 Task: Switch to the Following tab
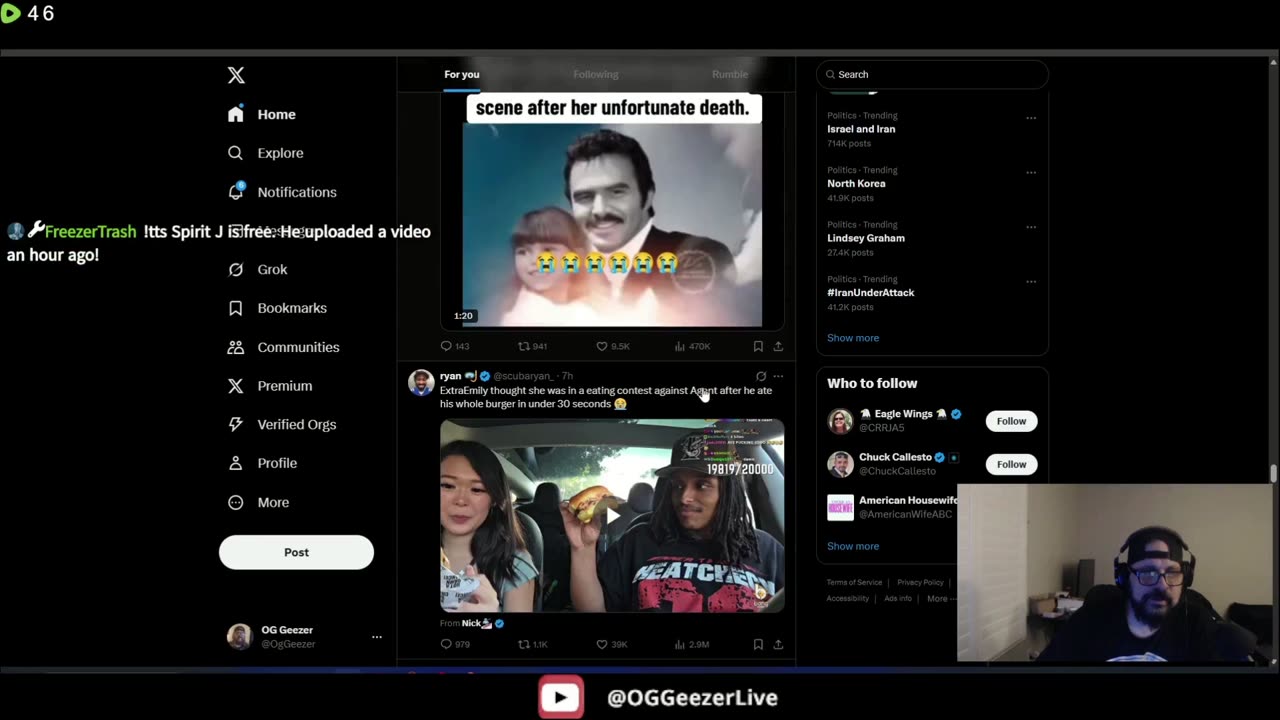coord(596,74)
